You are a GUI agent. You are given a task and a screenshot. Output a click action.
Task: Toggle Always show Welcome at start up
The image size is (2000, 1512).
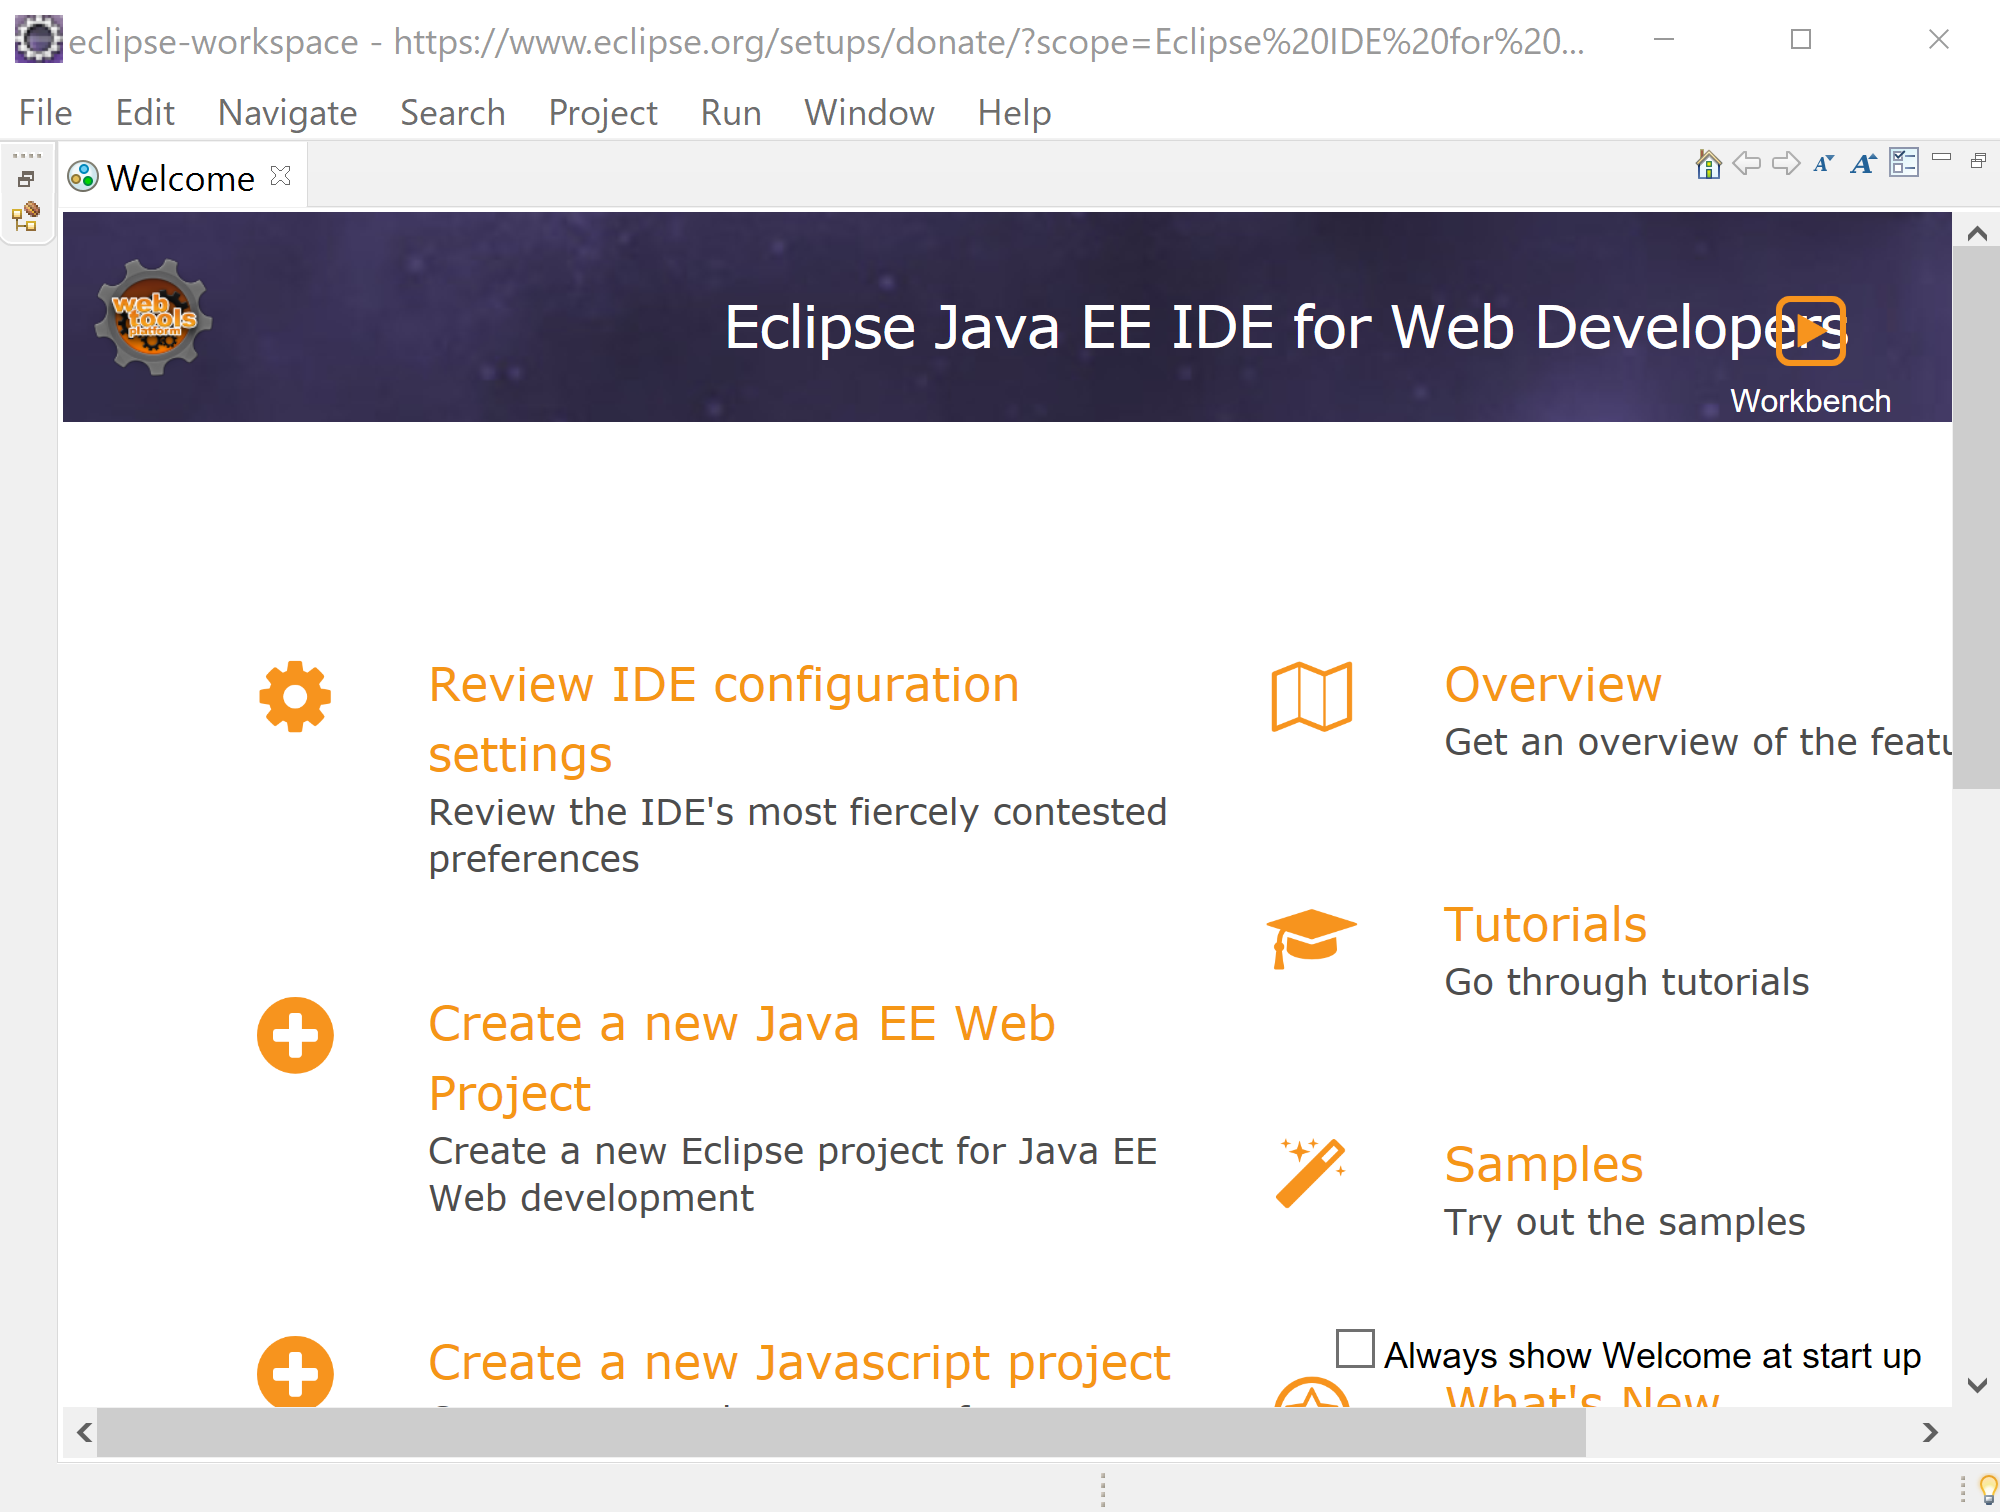click(1355, 1349)
